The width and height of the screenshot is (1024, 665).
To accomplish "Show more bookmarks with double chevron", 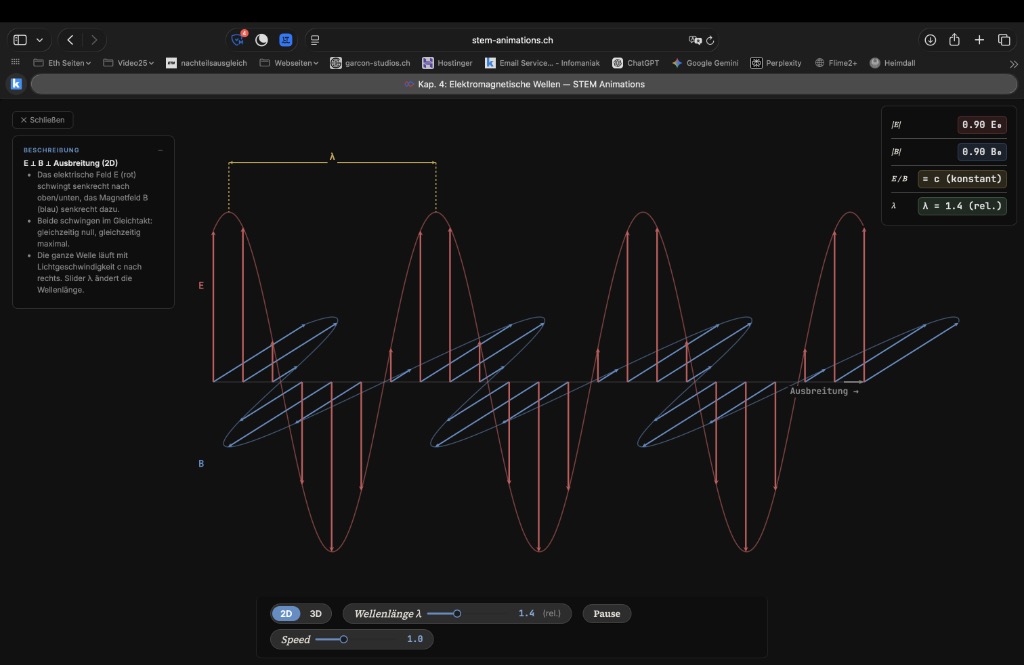I will [1013, 63].
